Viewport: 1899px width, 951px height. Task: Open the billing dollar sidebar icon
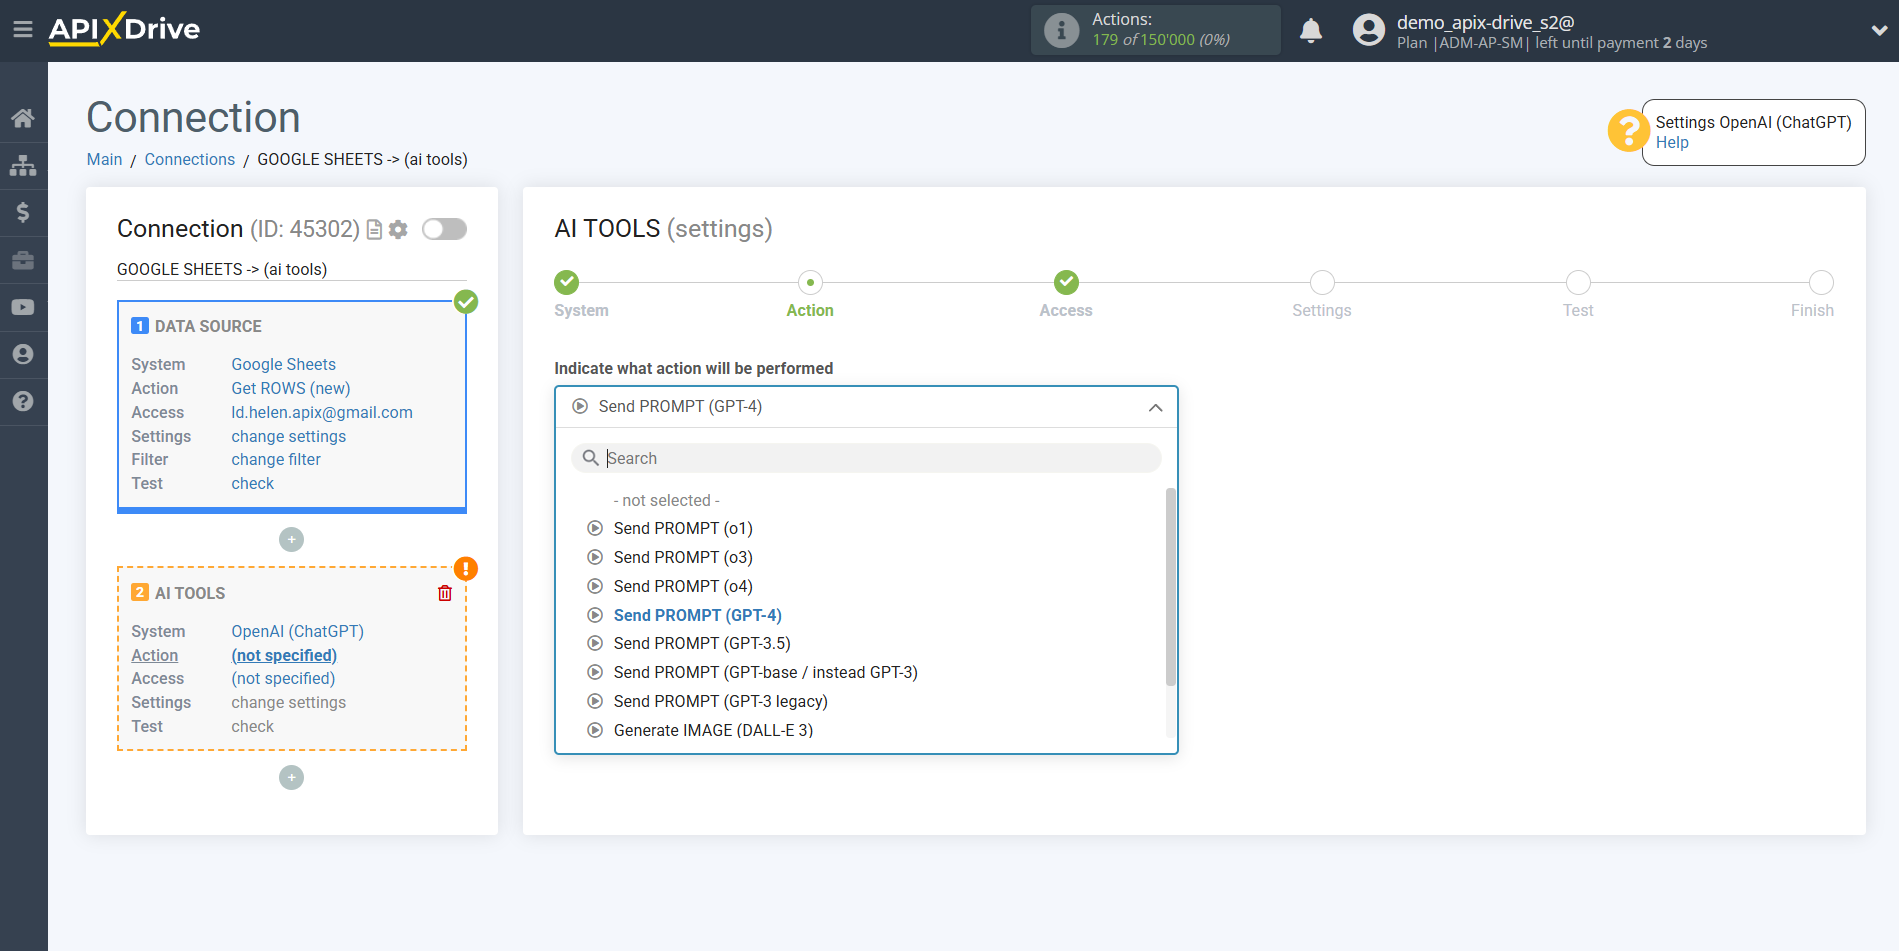(23, 213)
